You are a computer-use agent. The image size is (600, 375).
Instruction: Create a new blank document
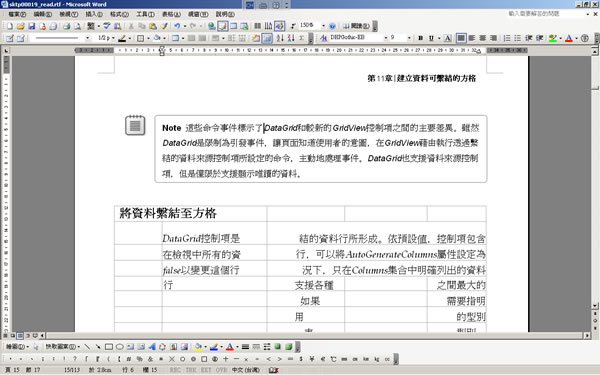click(10, 26)
